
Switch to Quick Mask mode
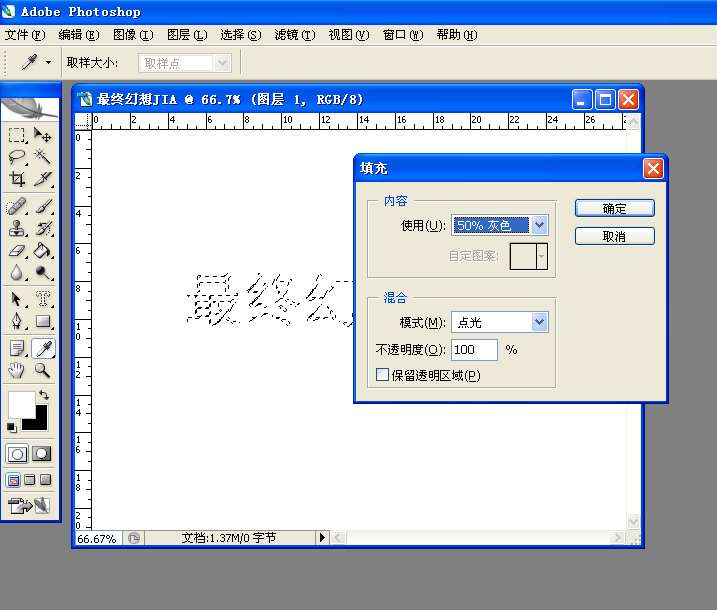pyautogui.click(x=42, y=454)
